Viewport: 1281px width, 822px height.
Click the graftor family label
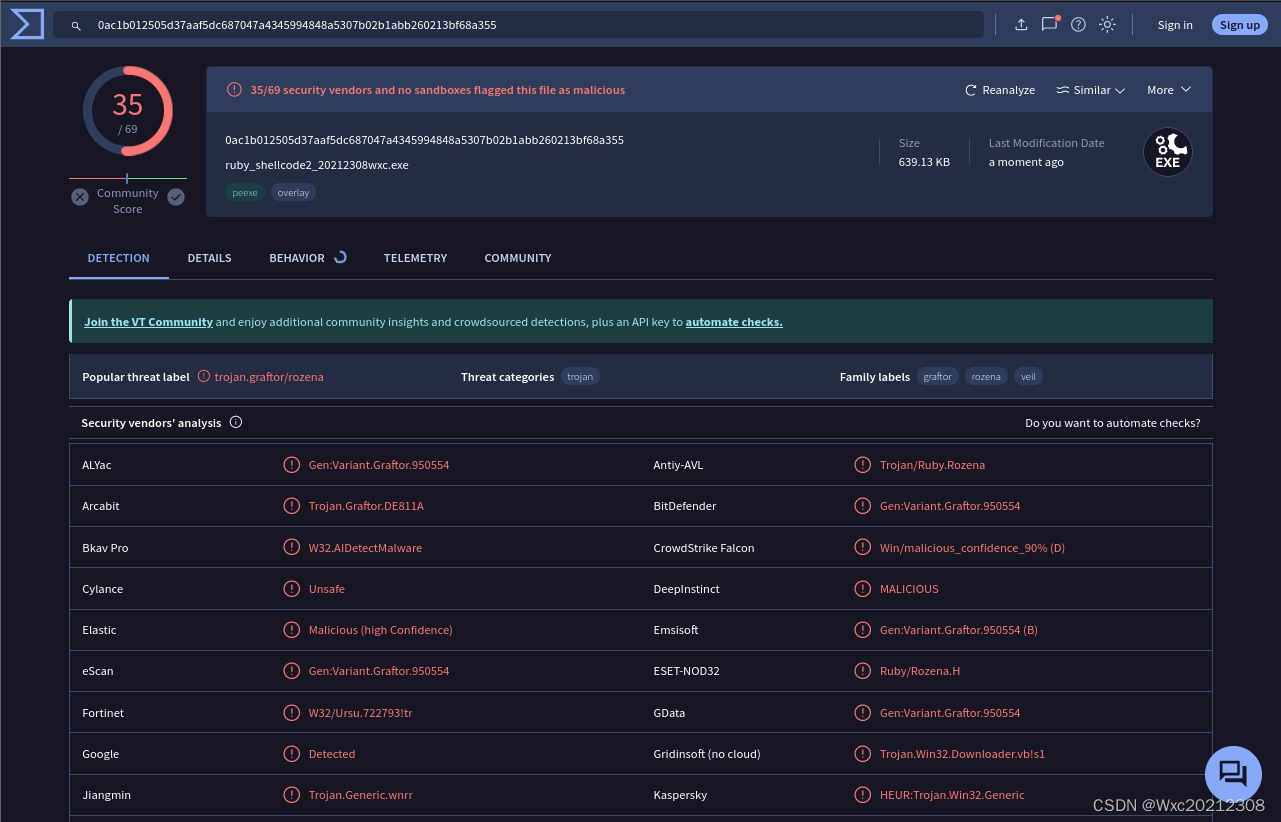pyautogui.click(x=938, y=377)
